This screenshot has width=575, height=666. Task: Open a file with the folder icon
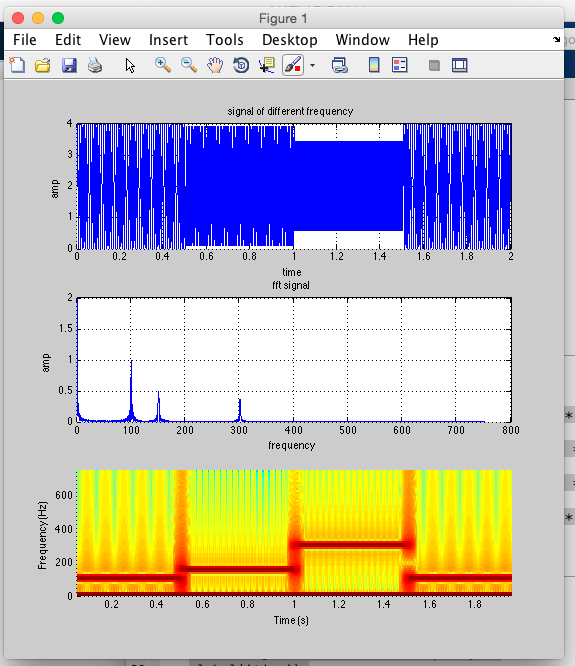[x=43, y=65]
